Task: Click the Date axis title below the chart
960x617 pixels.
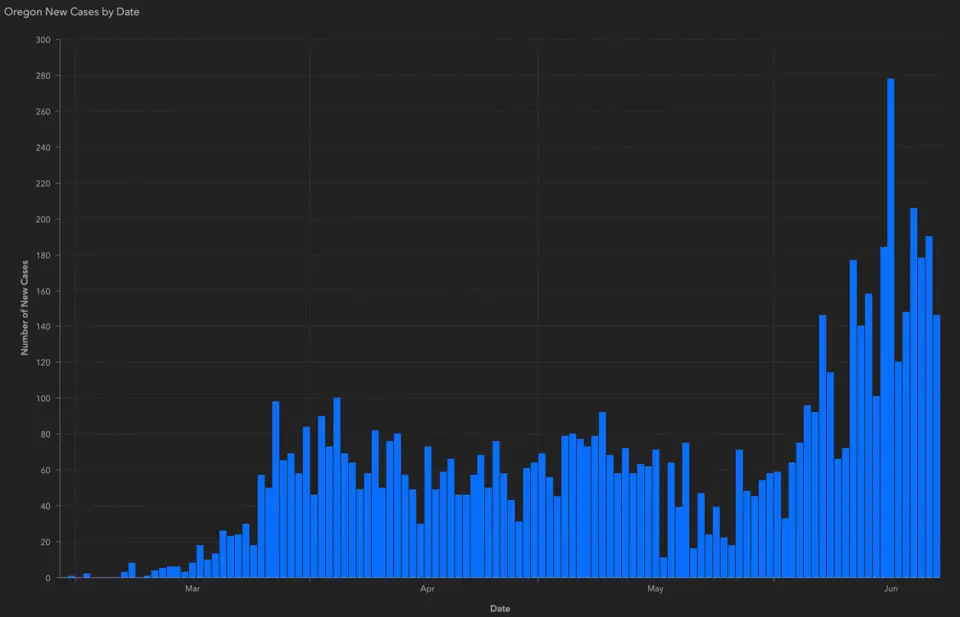Action: pos(499,608)
